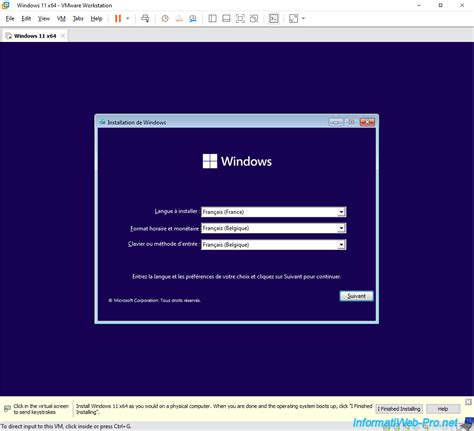This screenshot has width=474, height=431.
Task: Open the Tabs menu
Action: [78, 19]
